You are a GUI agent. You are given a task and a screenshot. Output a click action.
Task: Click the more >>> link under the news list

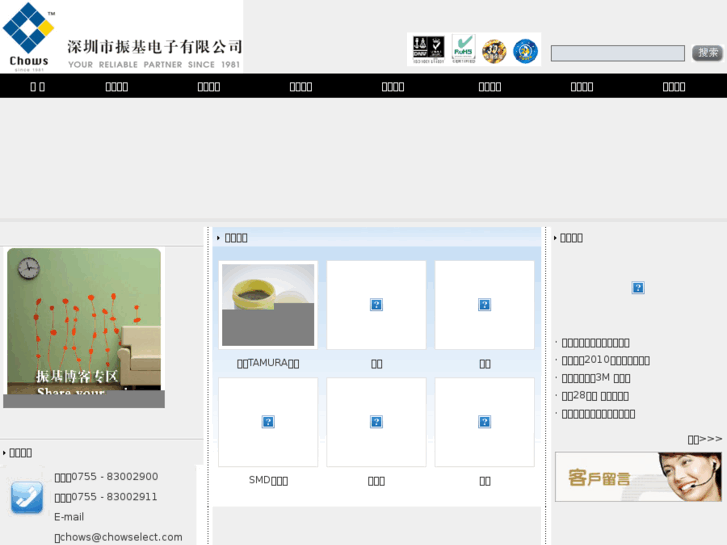(x=705, y=439)
